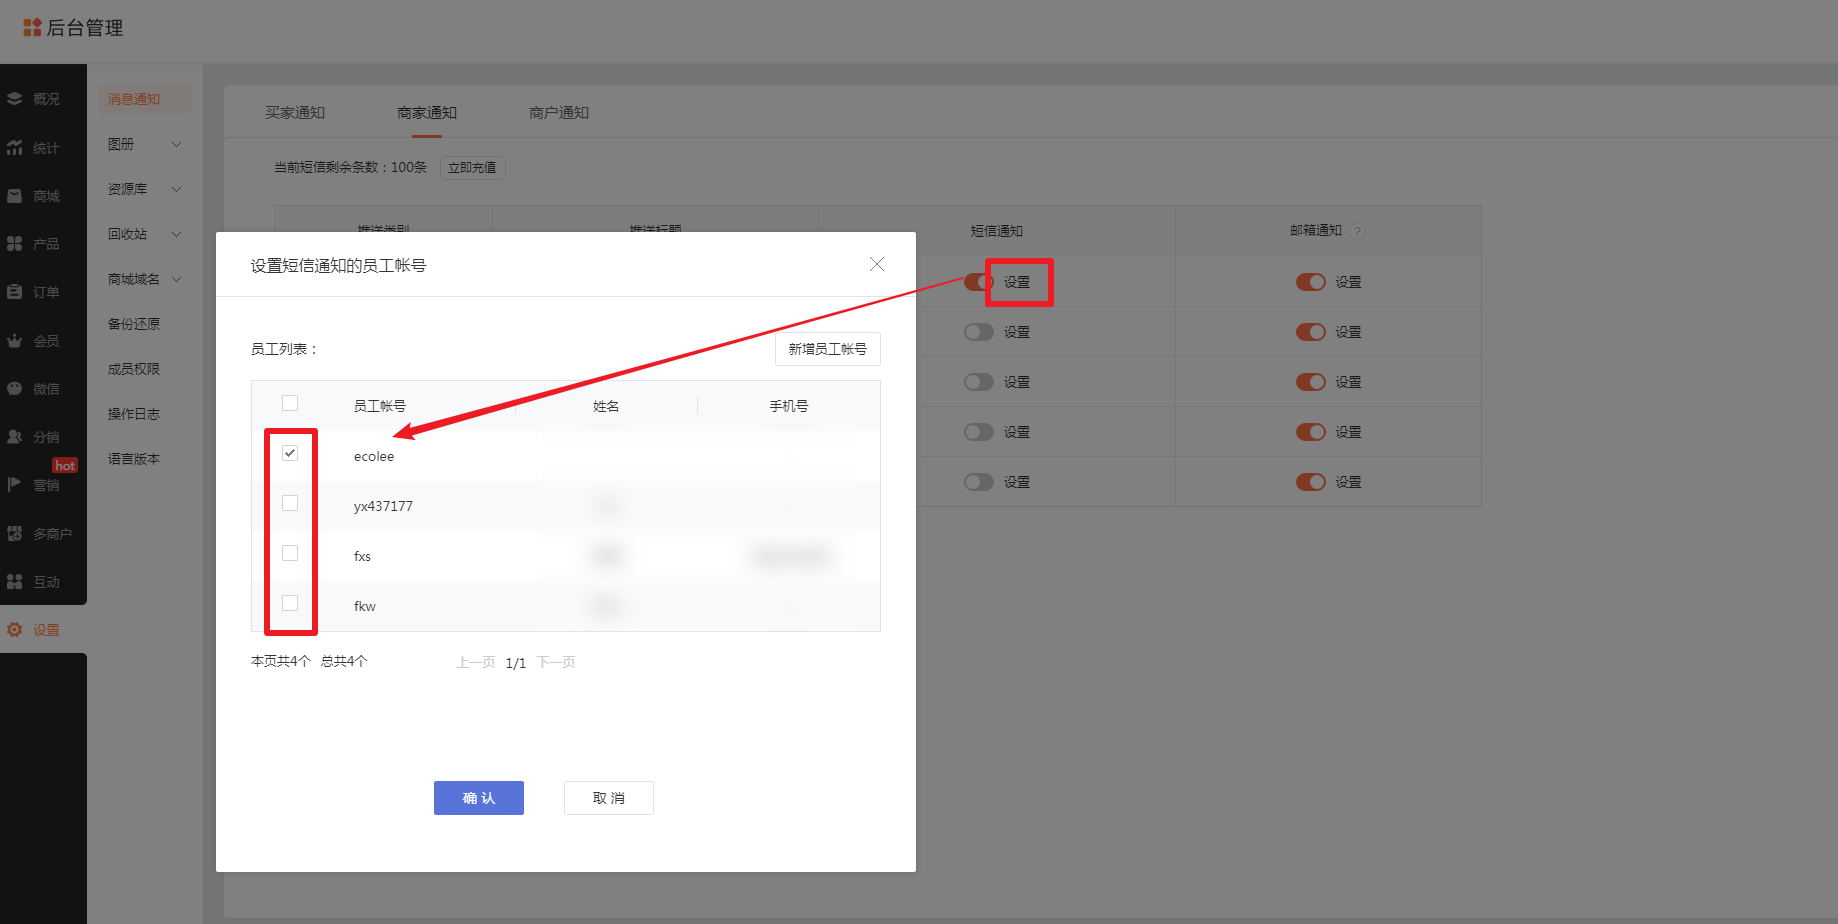
Task: Click the 设置 gear icon in sidebar
Action: click(x=15, y=630)
